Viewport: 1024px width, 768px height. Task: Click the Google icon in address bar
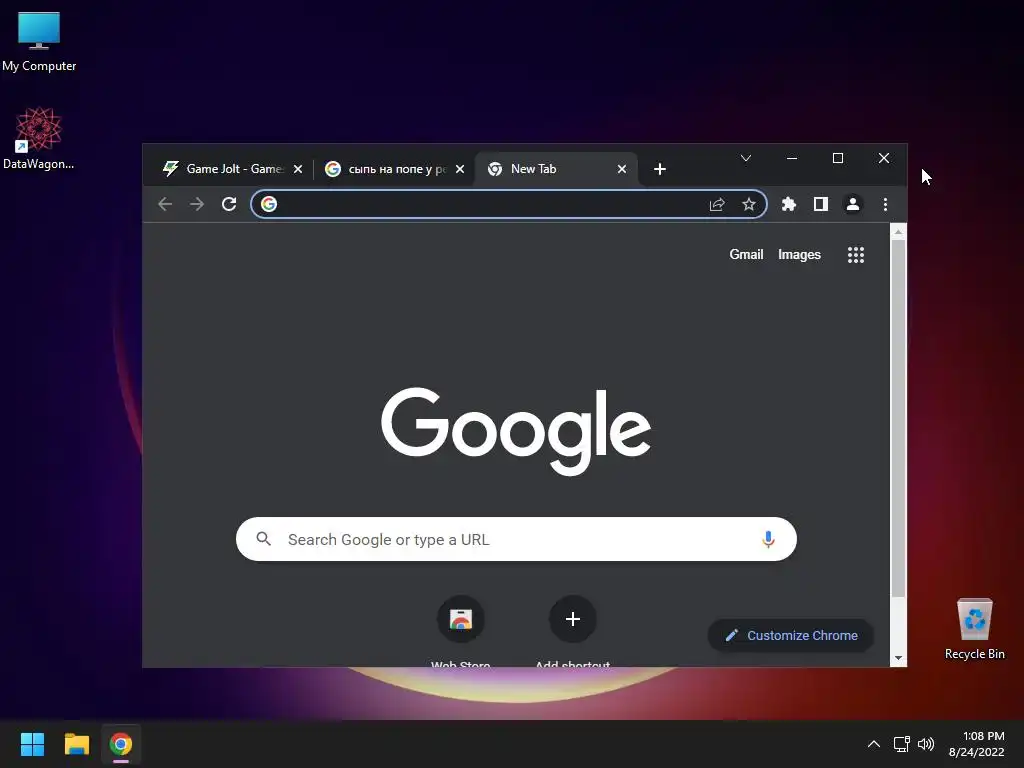coord(269,204)
